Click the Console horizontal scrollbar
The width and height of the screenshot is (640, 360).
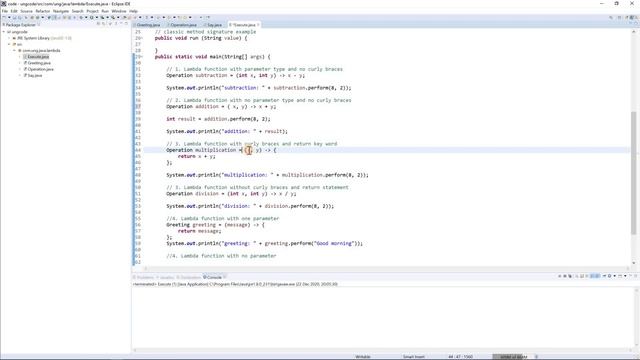383,350
